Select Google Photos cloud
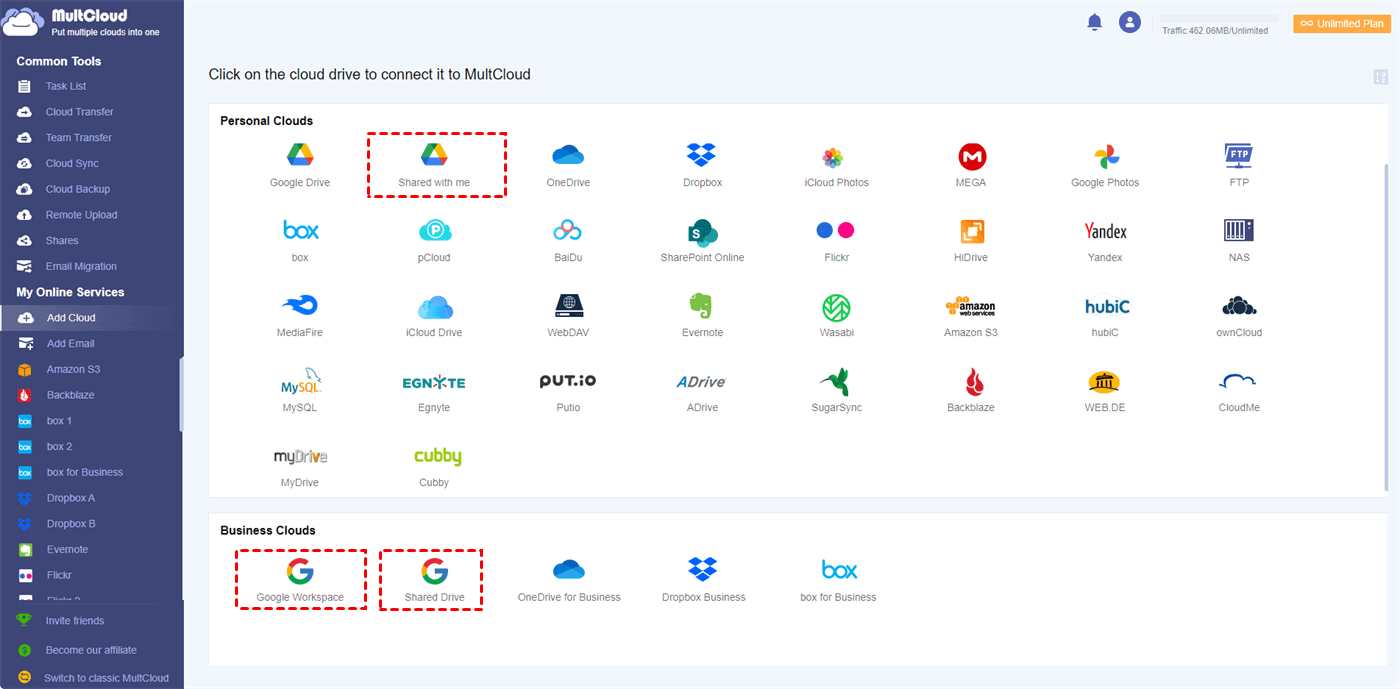1400x689 pixels. tap(1105, 165)
